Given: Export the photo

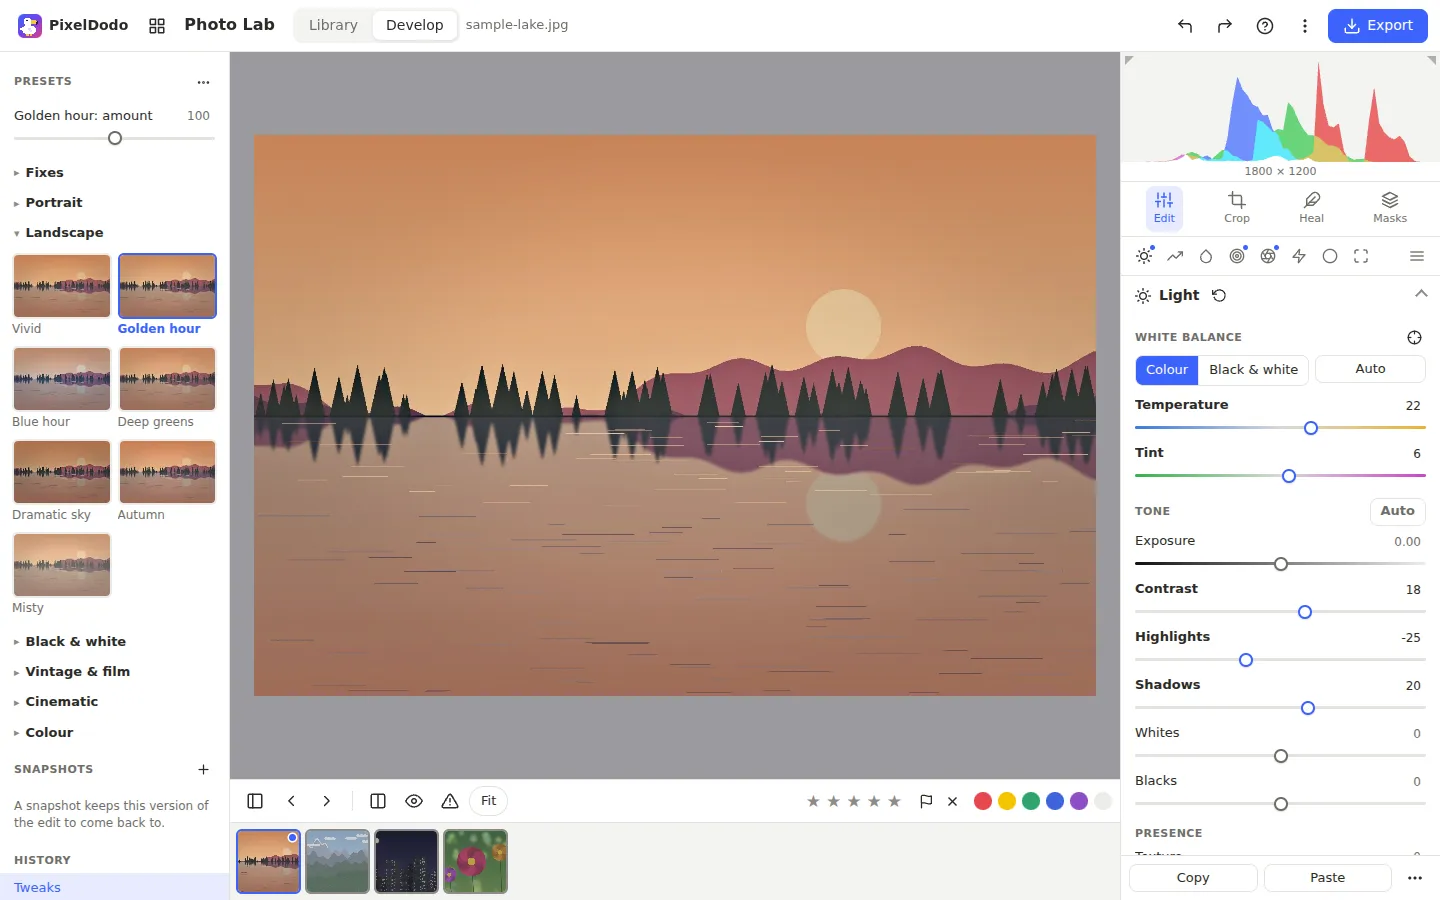Looking at the screenshot, I should click(1377, 26).
